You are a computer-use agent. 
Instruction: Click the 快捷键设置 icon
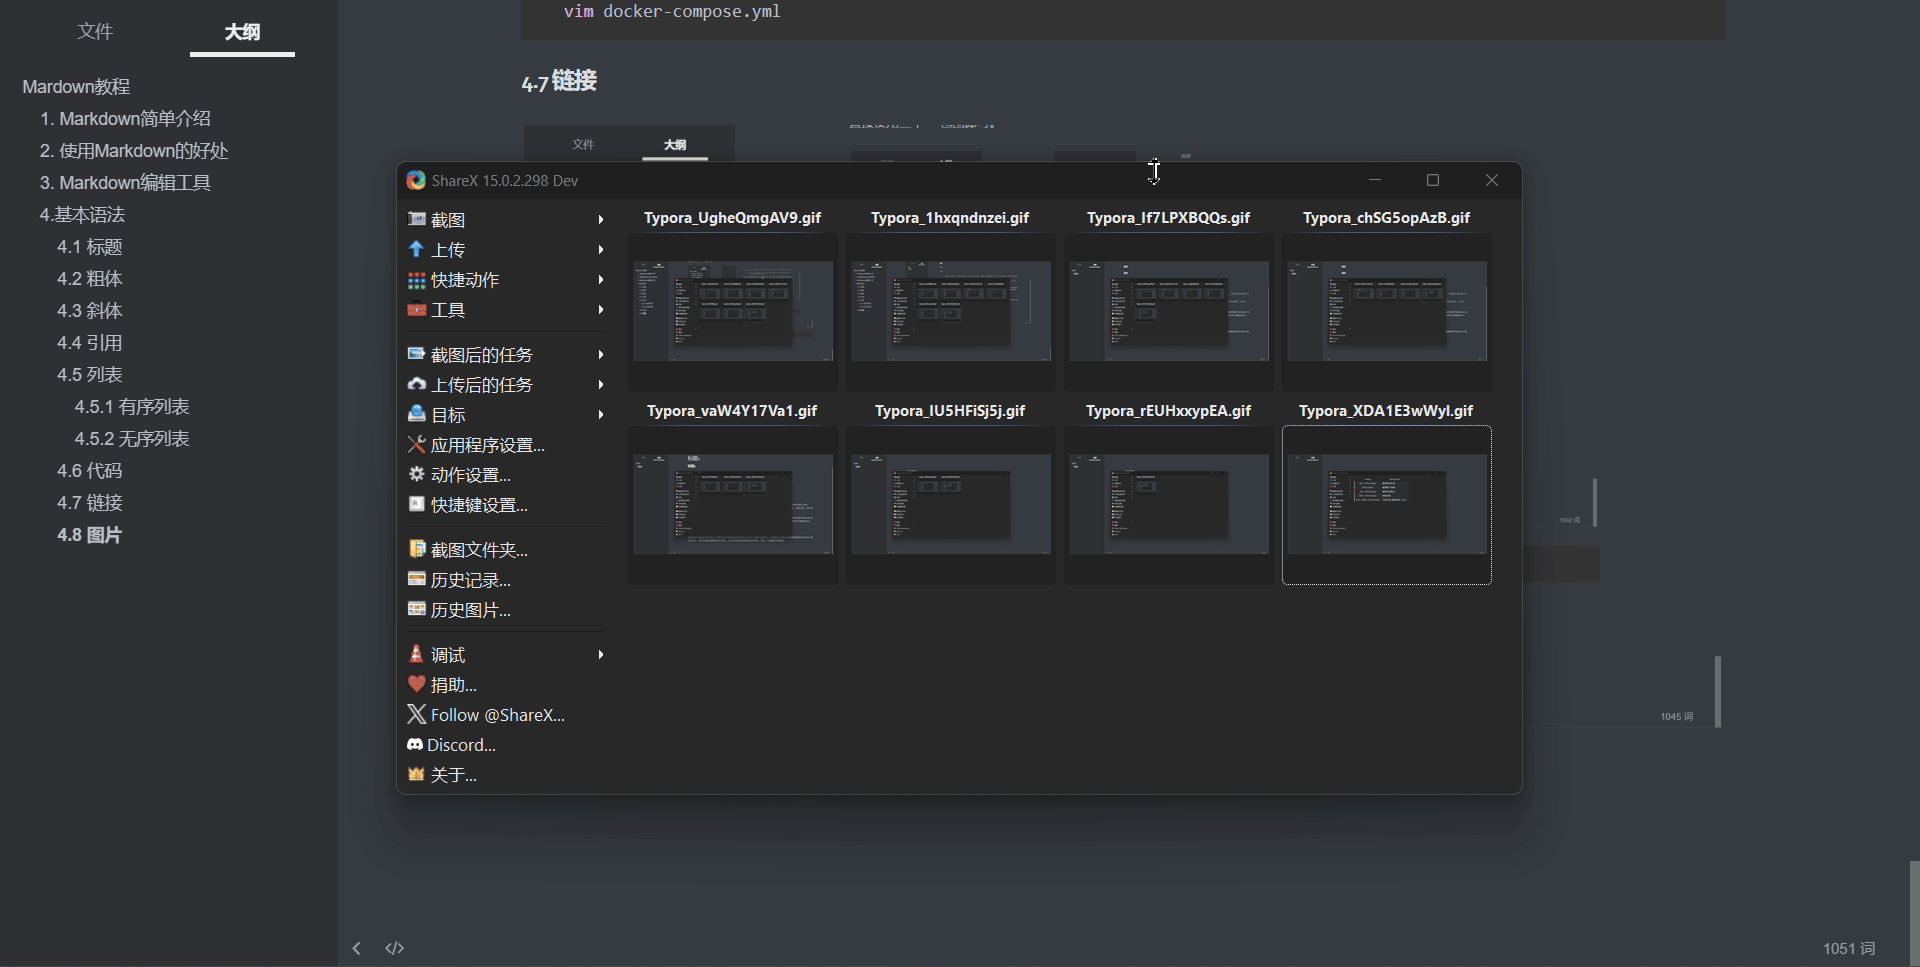pos(417,504)
